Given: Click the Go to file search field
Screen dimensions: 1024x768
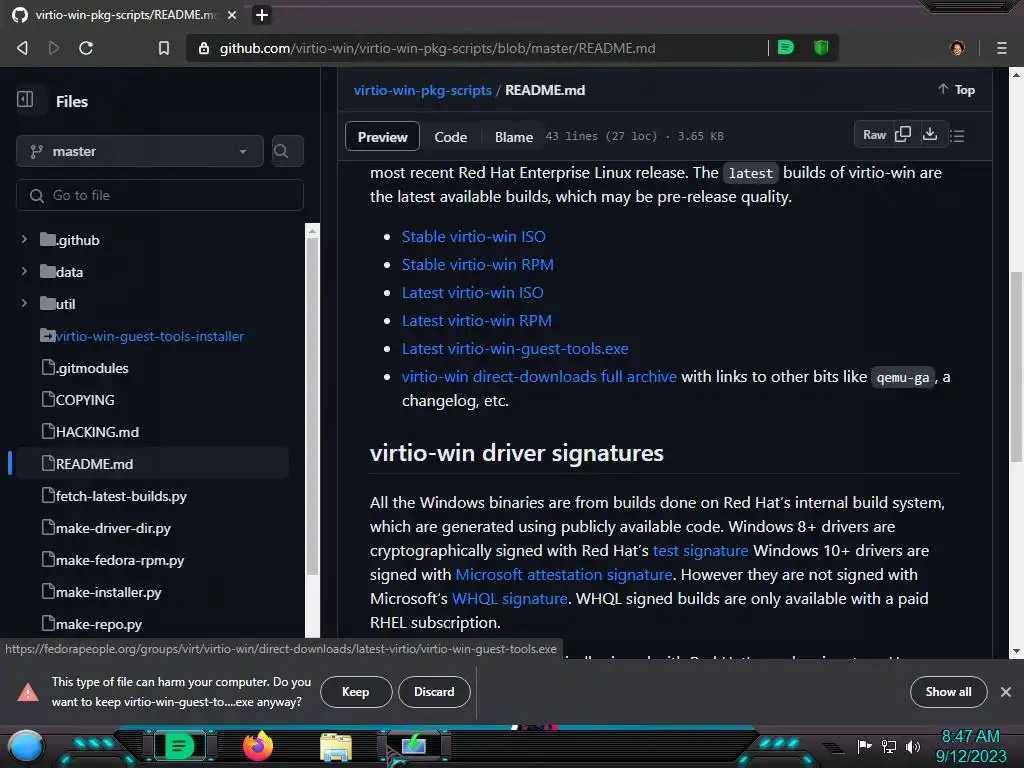Looking at the screenshot, I should click(x=160, y=195).
